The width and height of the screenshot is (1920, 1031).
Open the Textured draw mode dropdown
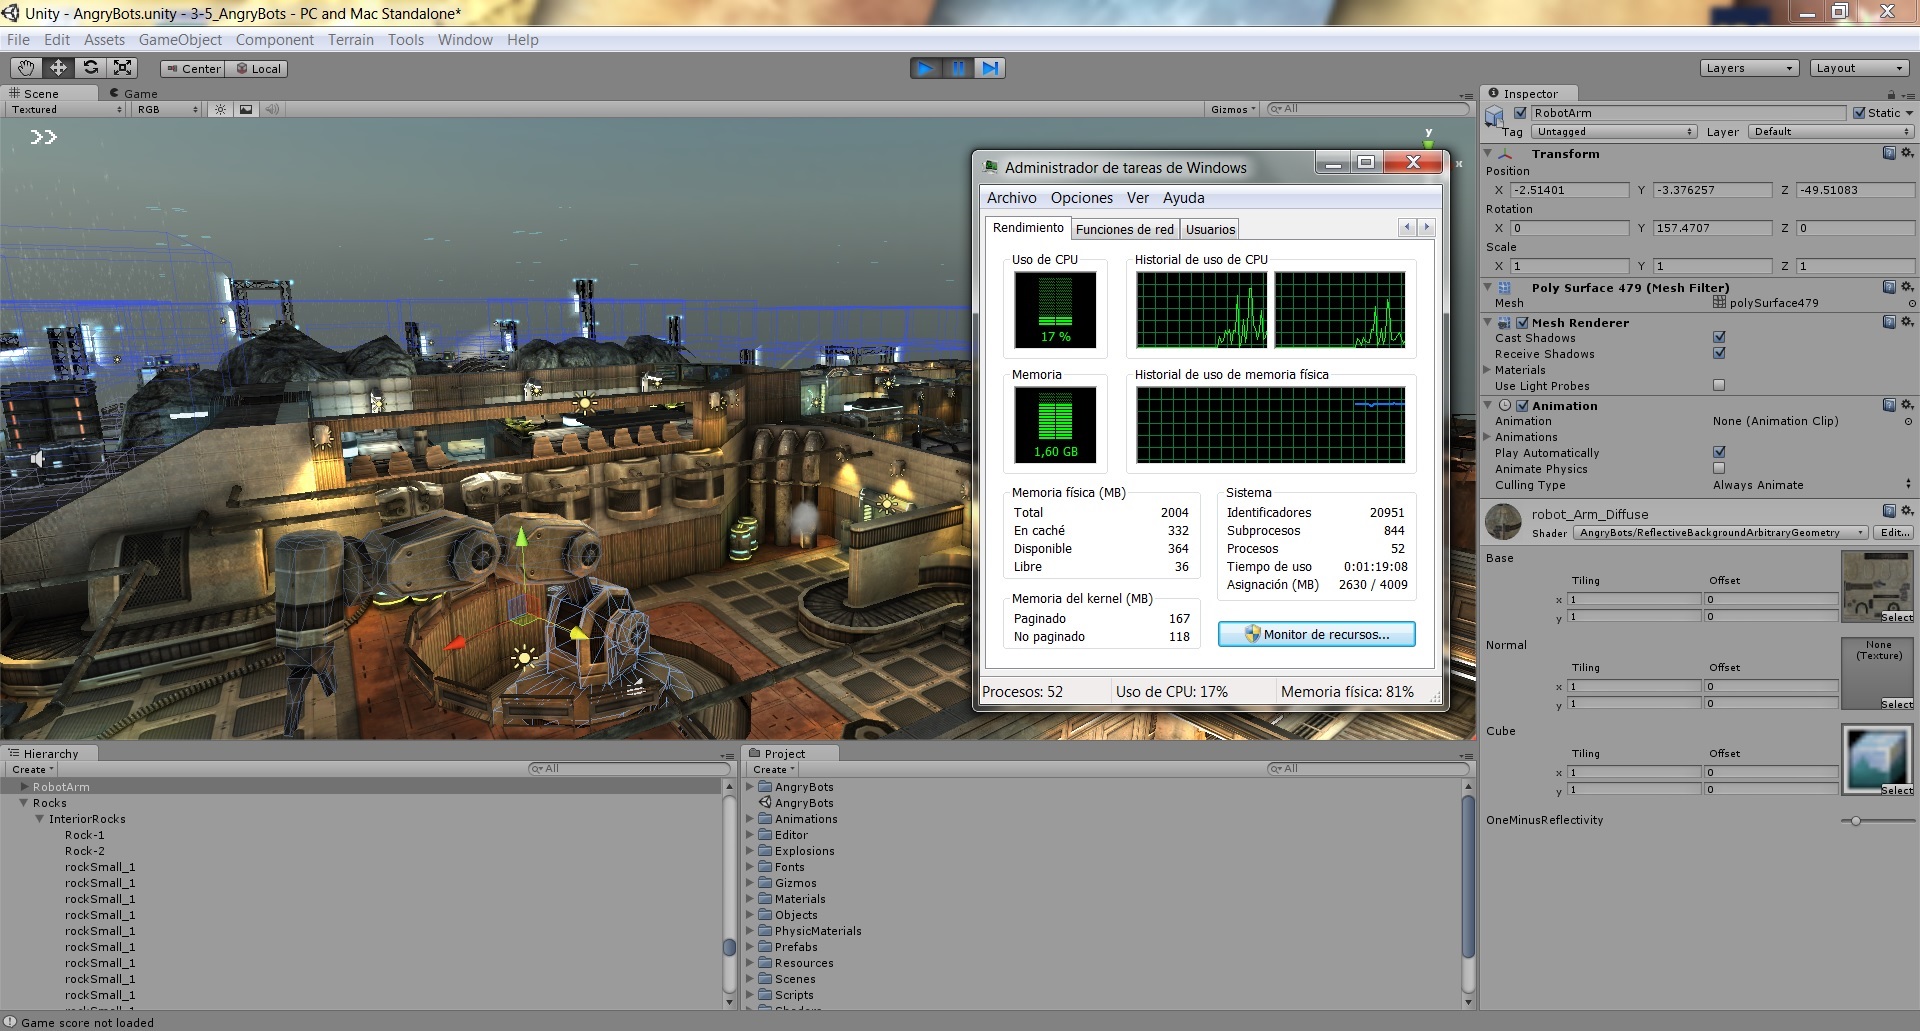tap(66, 109)
